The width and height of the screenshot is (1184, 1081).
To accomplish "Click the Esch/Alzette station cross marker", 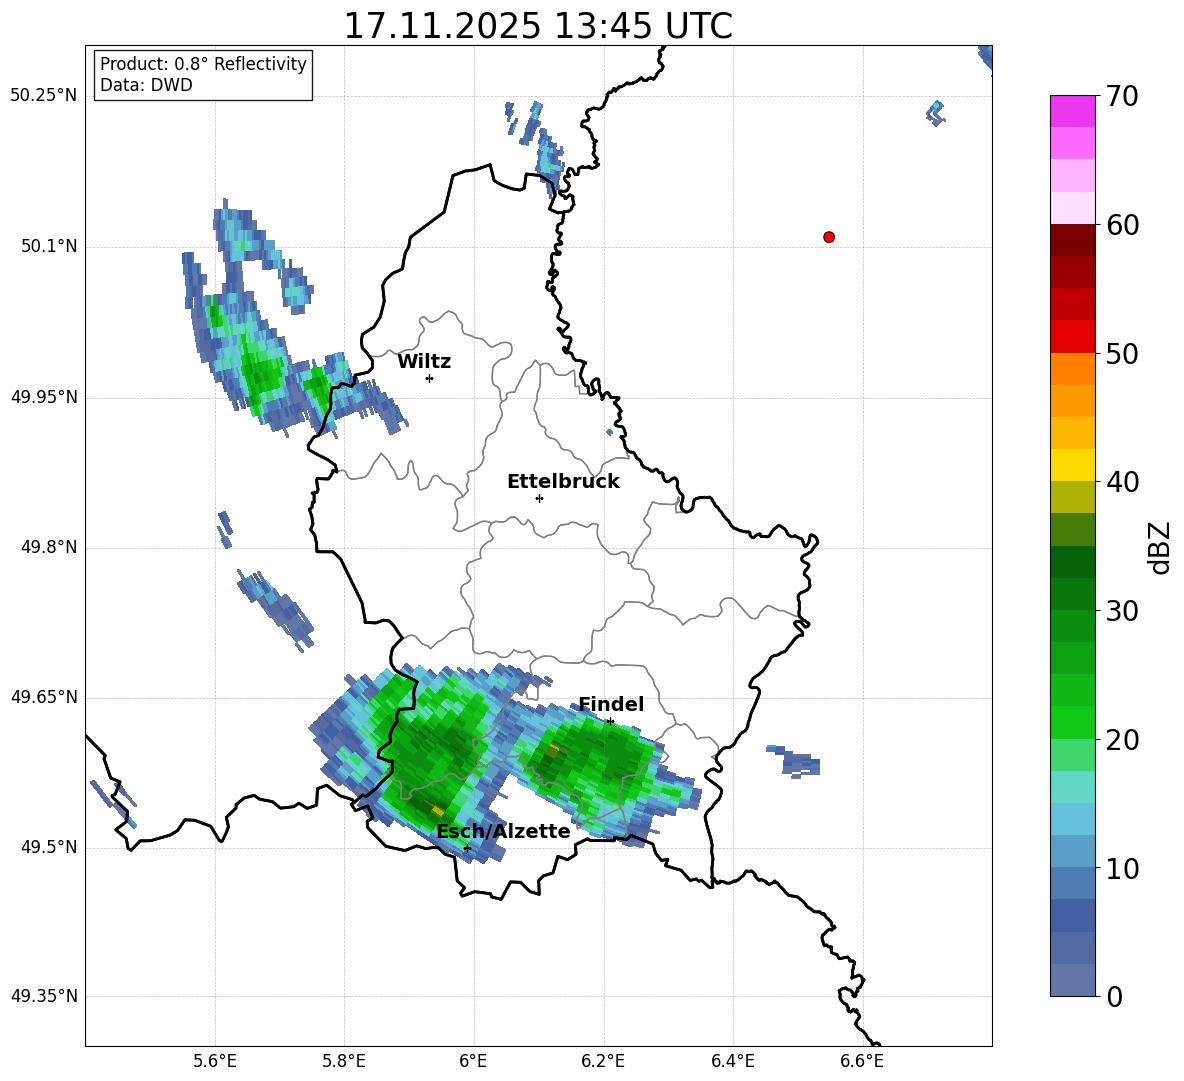I will [x=467, y=848].
